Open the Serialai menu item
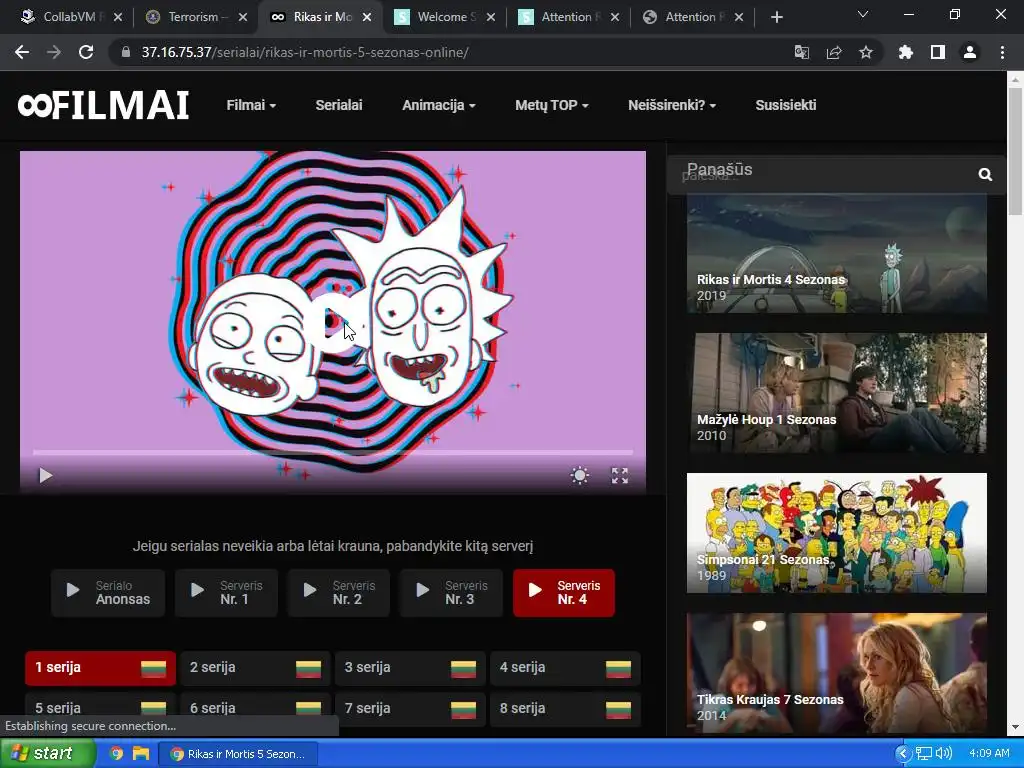Viewport: 1024px width, 768px height. click(338, 105)
